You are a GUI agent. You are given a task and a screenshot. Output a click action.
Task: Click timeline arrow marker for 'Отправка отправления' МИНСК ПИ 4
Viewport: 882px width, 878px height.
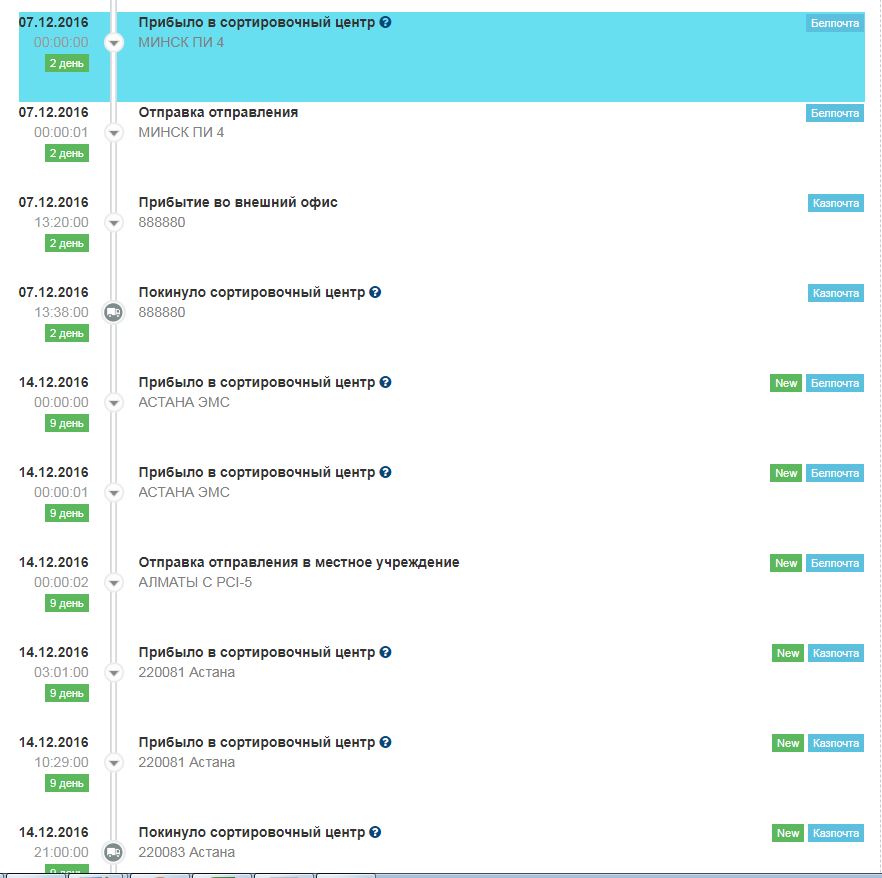113,132
